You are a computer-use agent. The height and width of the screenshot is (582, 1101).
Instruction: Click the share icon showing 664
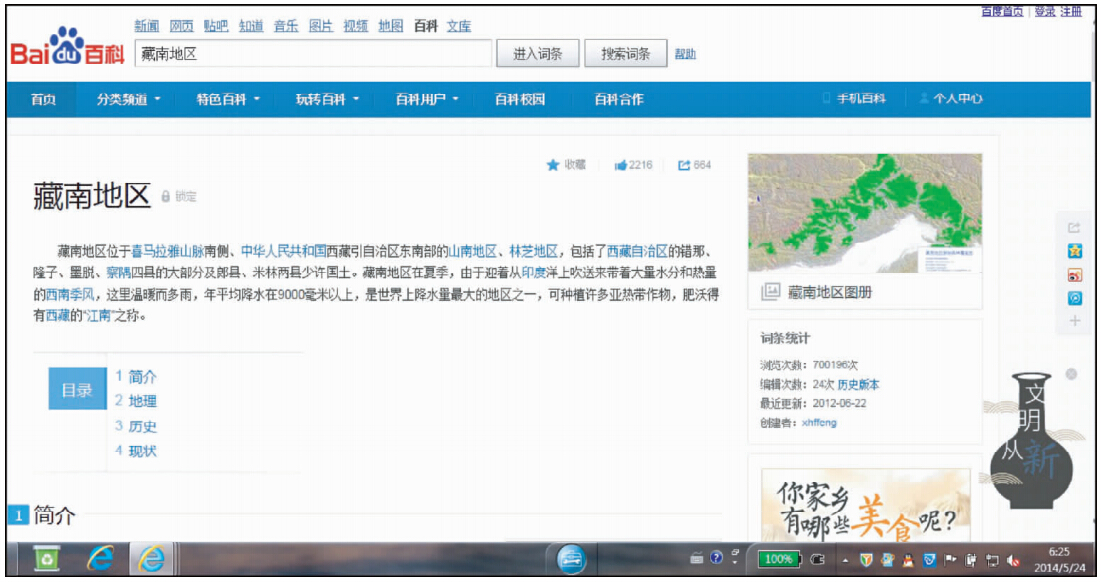(684, 165)
